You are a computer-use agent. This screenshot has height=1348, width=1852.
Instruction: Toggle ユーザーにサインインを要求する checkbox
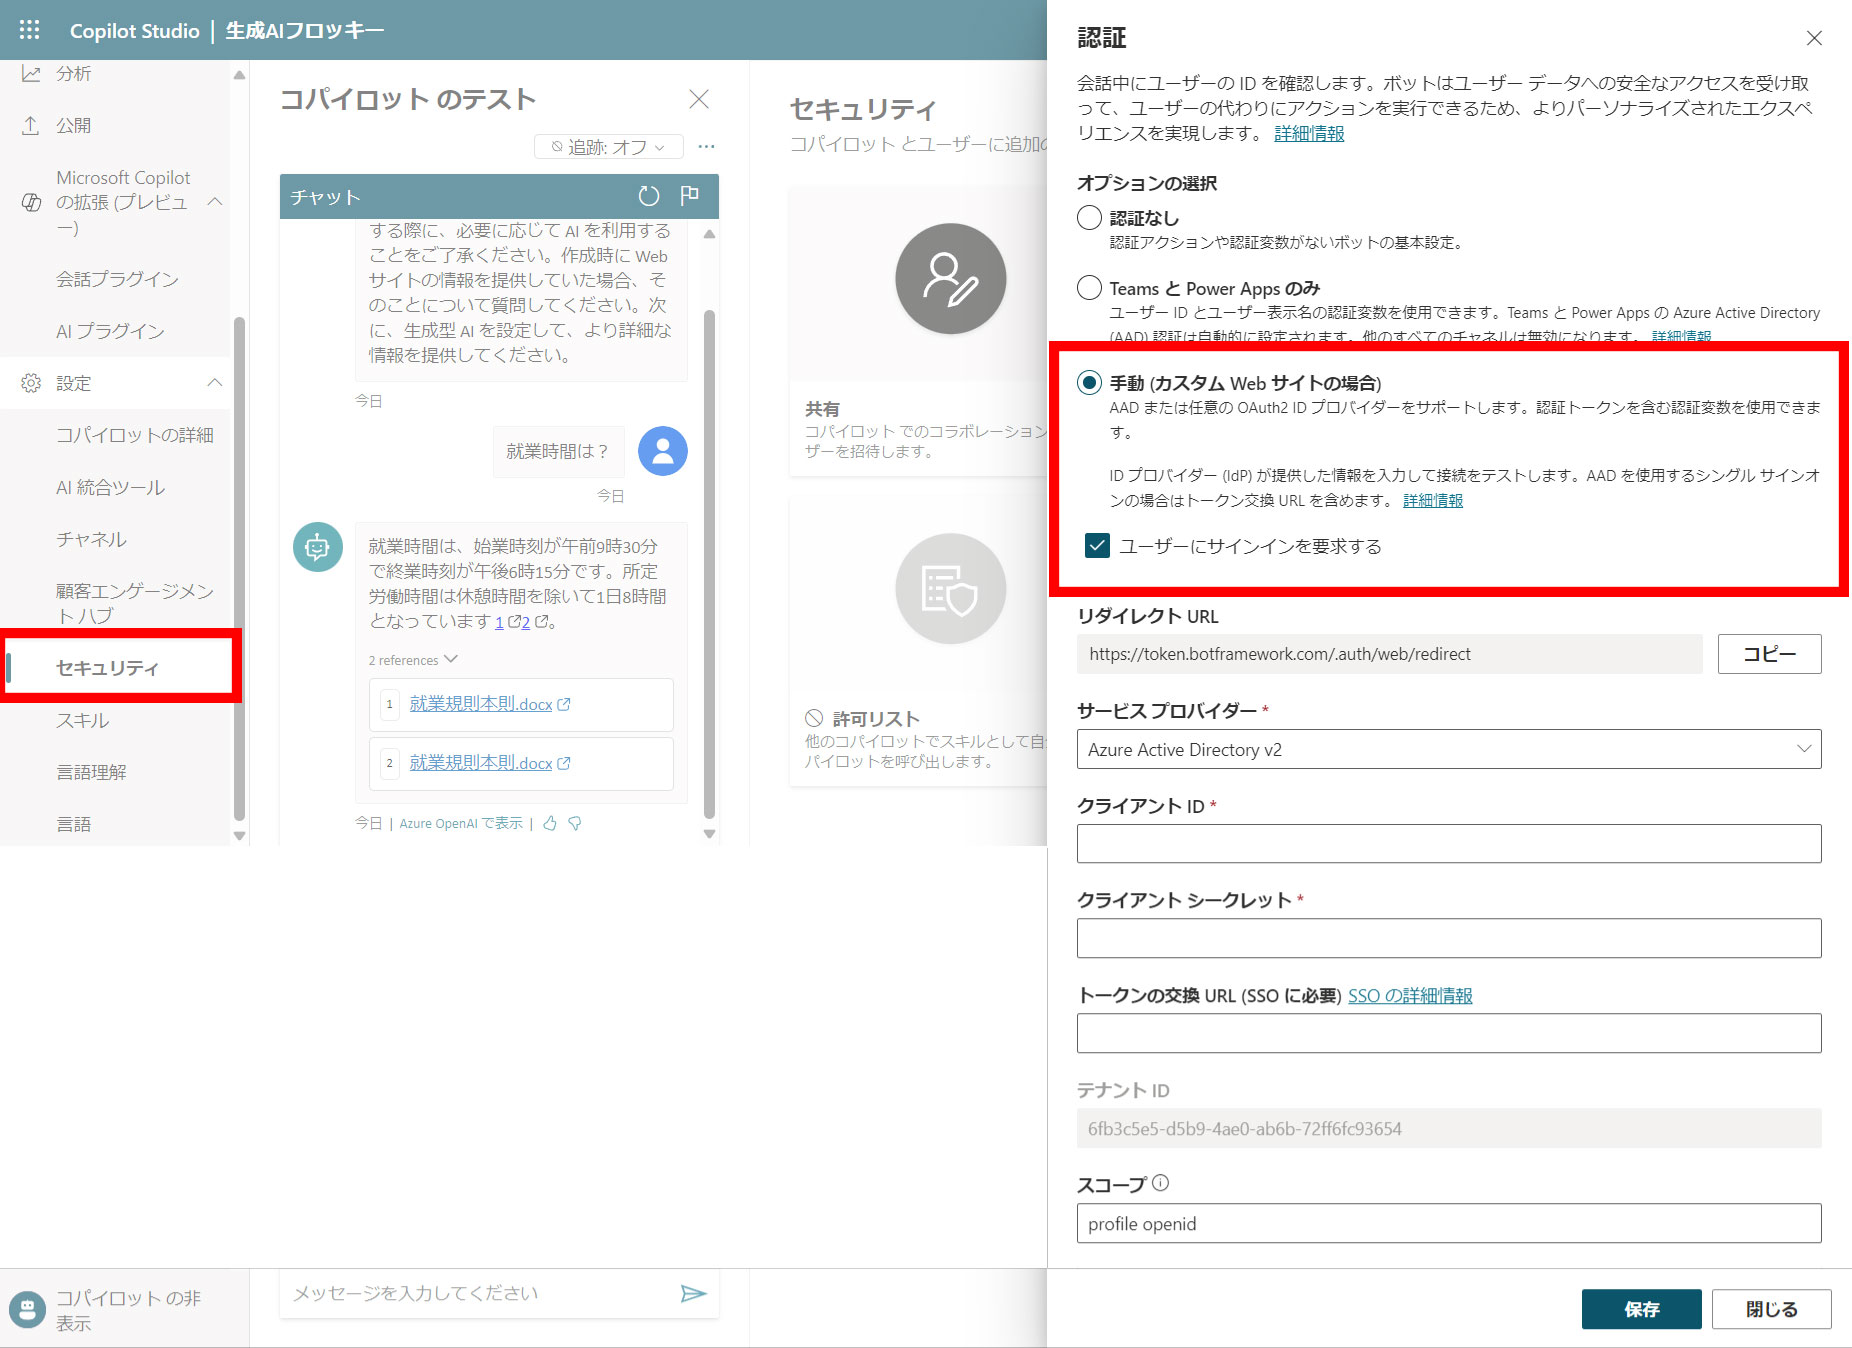click(x=1097, y=546)
